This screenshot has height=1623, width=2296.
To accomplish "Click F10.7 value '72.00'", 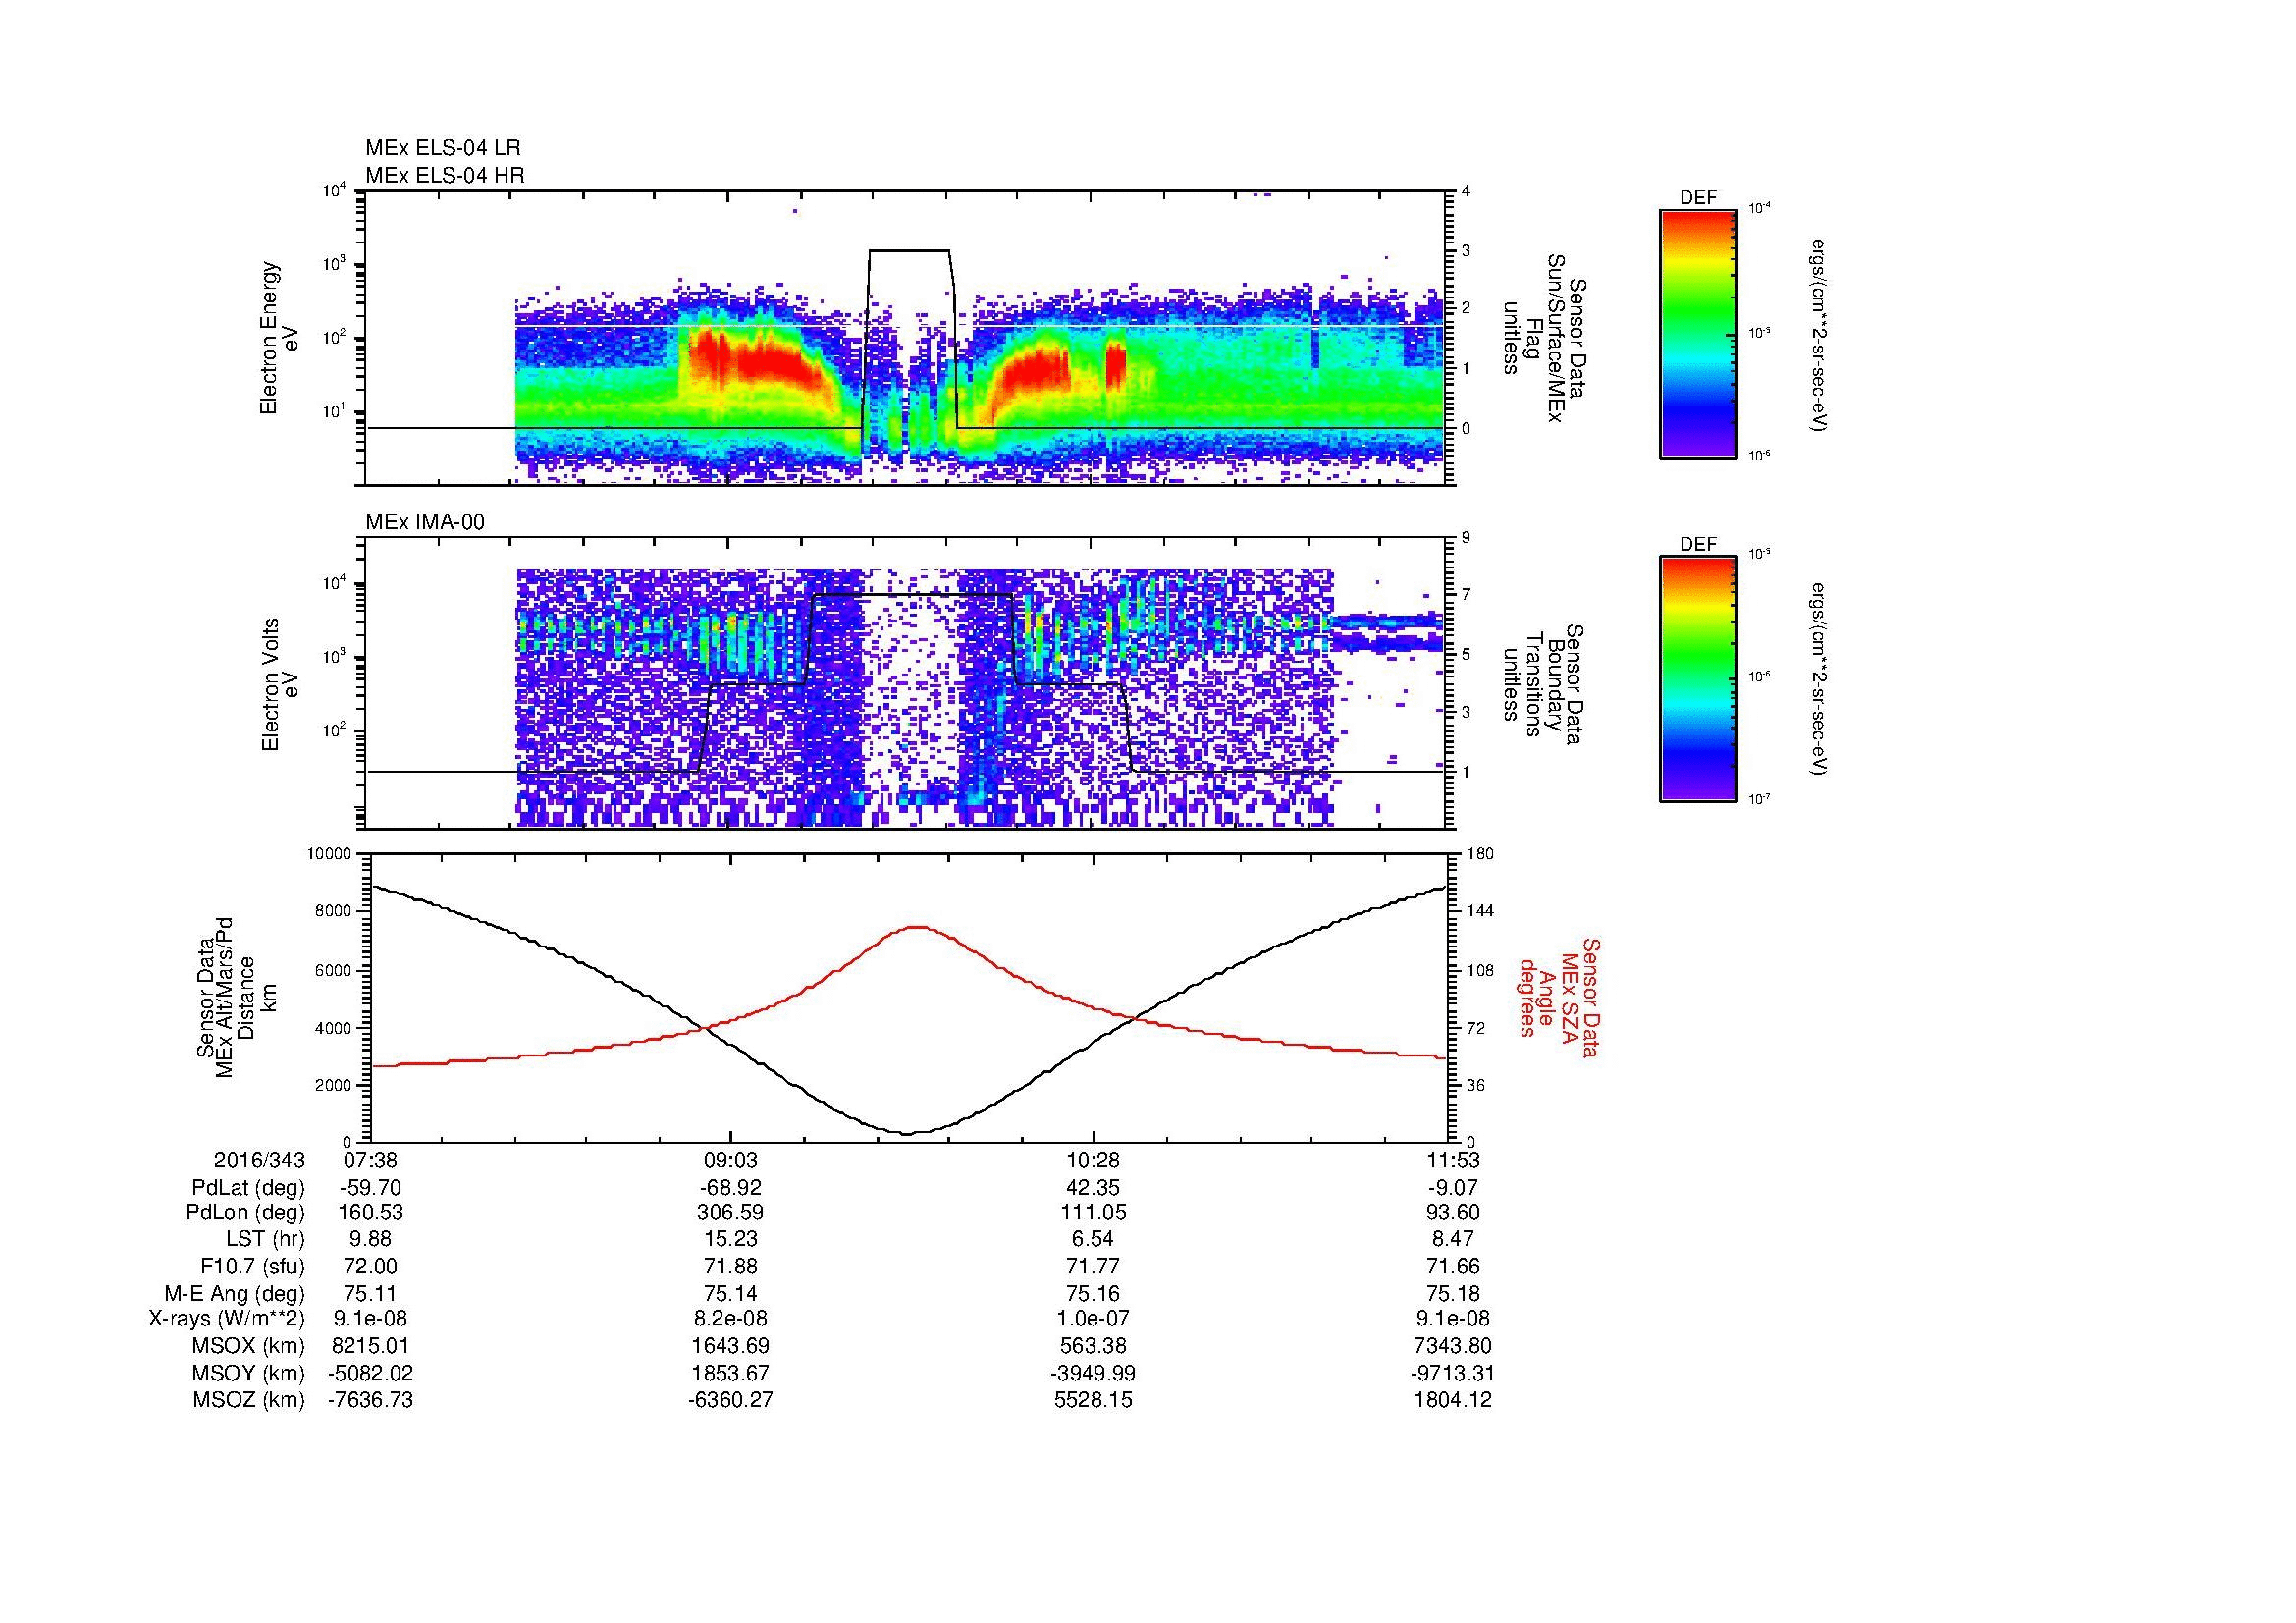I will [371, 1266].
